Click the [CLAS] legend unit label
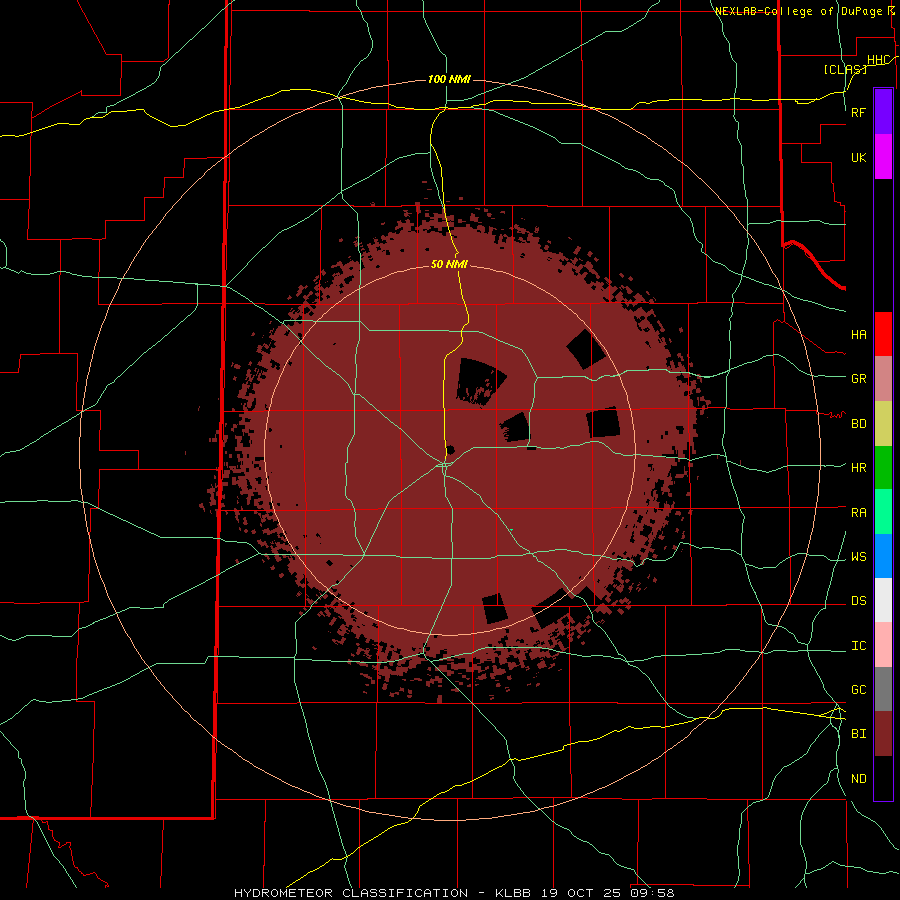900x900 pixels. [x=845, y=69]
